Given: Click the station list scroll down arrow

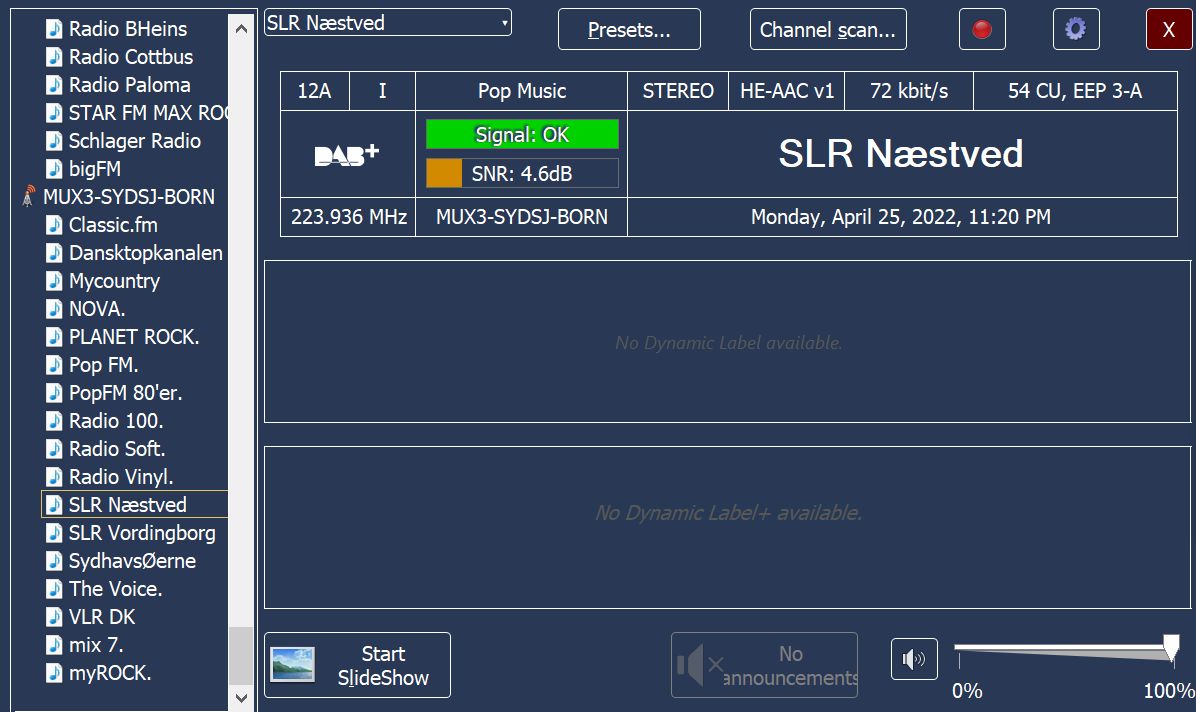Looking at the screenshot, I should pyautogui.click(x=241, y=697).
